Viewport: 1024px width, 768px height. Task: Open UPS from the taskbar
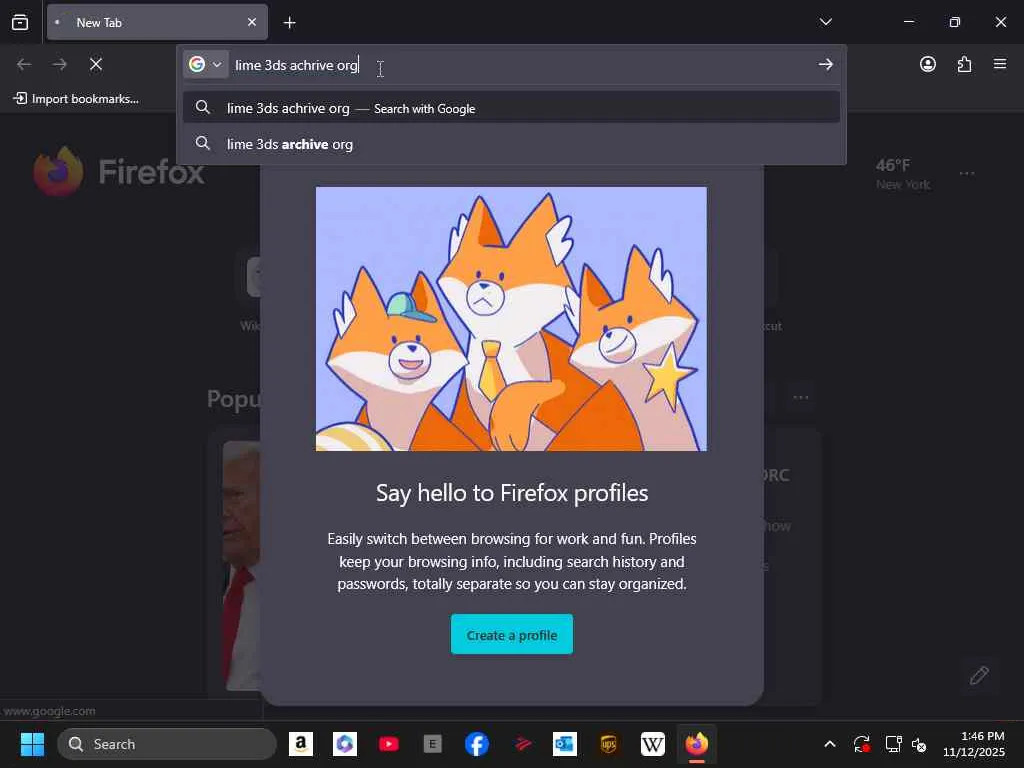(609, 744)
